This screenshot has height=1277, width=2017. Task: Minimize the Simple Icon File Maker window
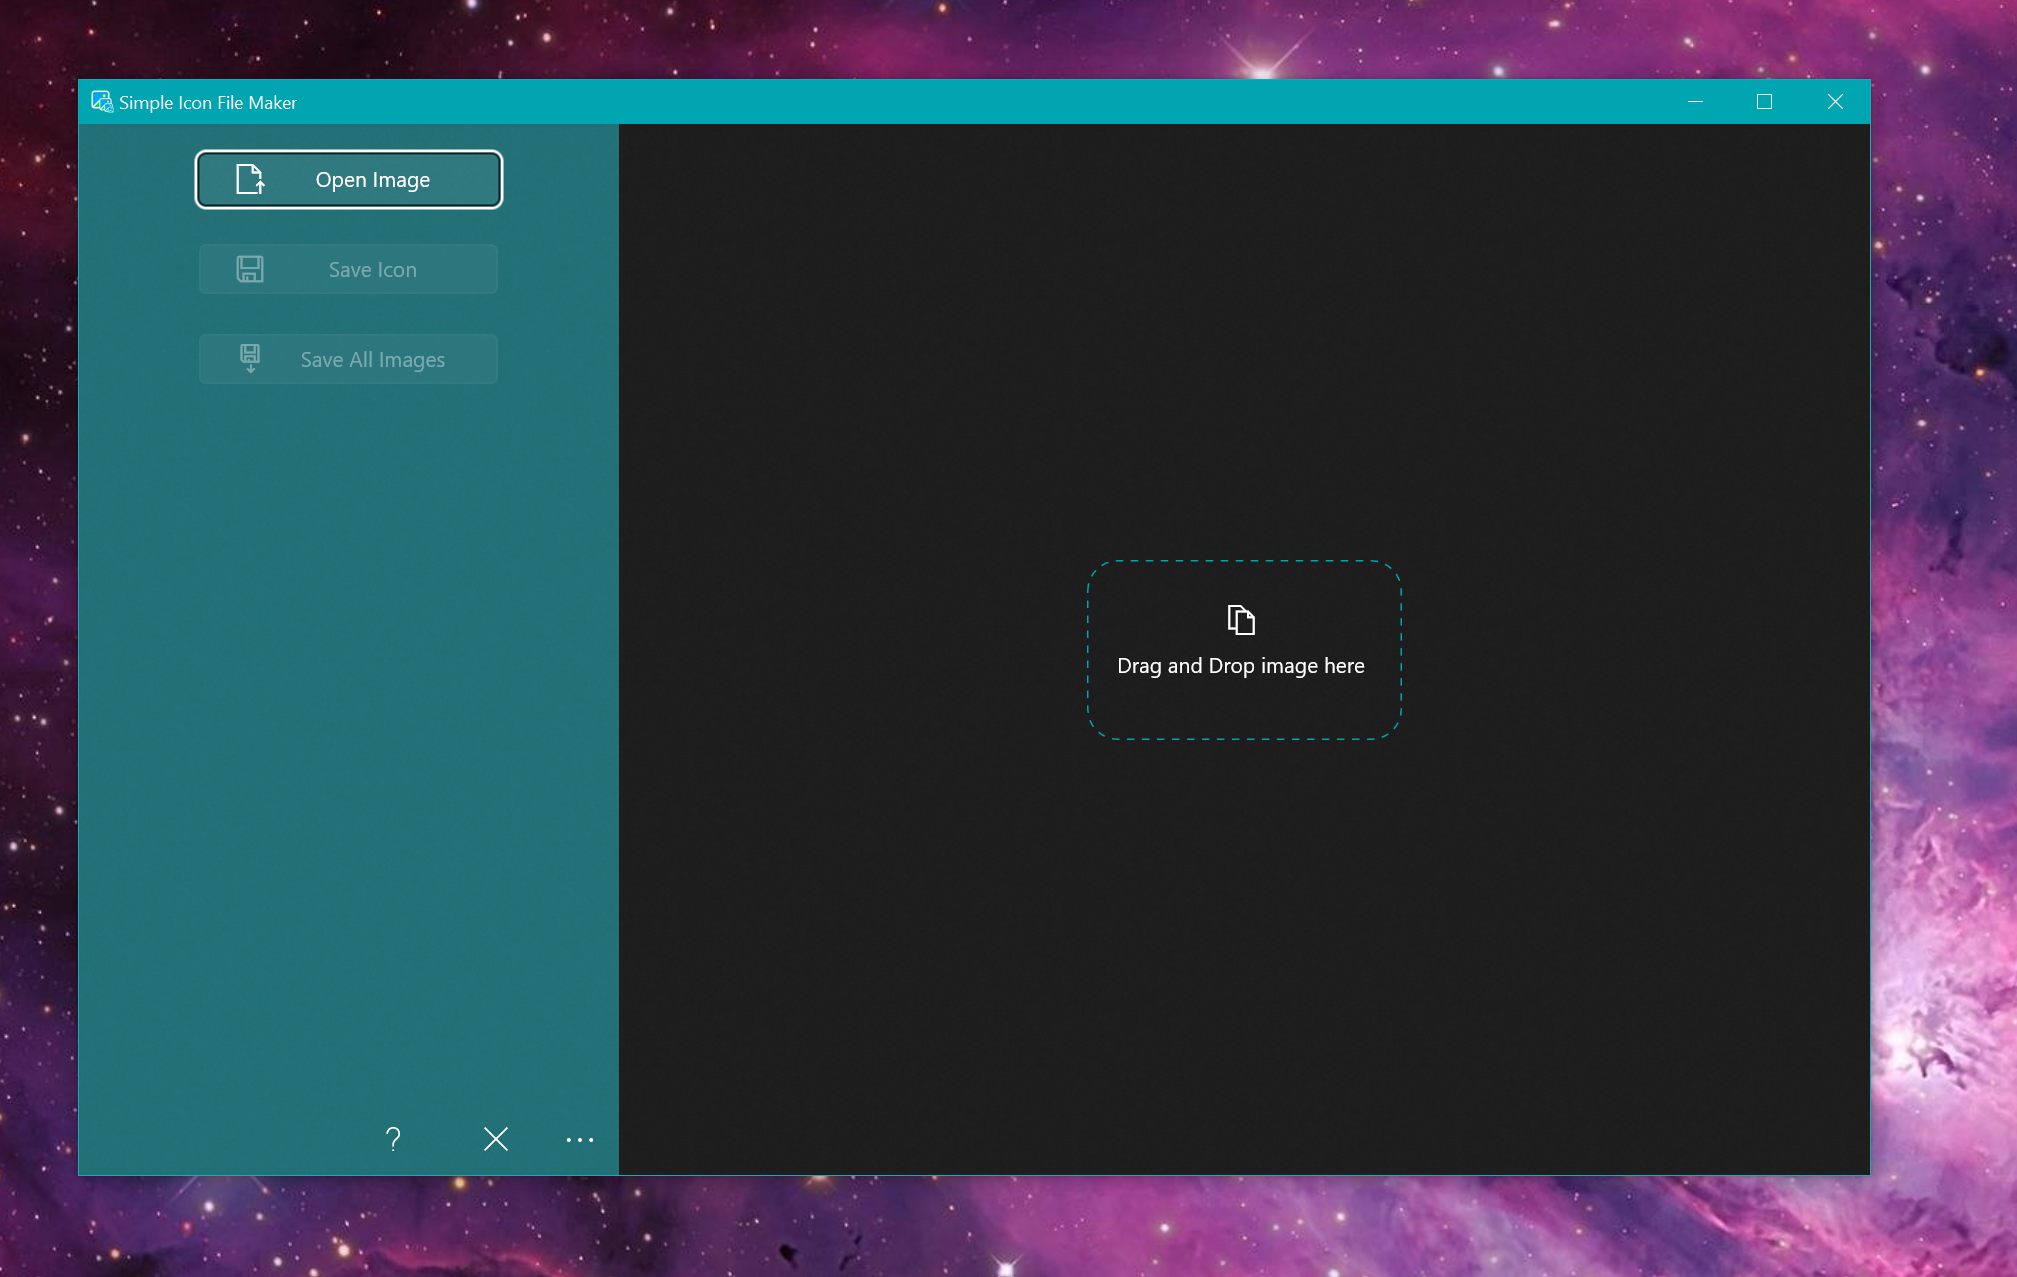coord(1695,102)
